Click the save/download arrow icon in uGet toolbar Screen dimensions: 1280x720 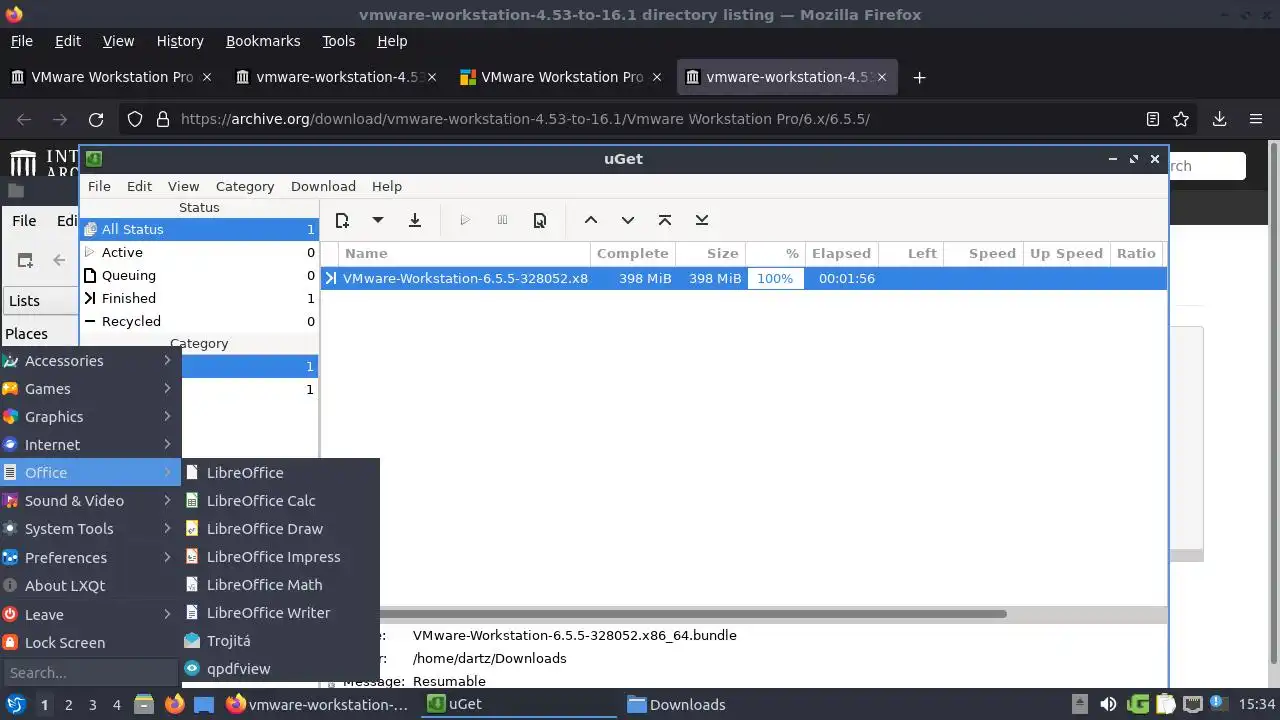pos(415,220)
